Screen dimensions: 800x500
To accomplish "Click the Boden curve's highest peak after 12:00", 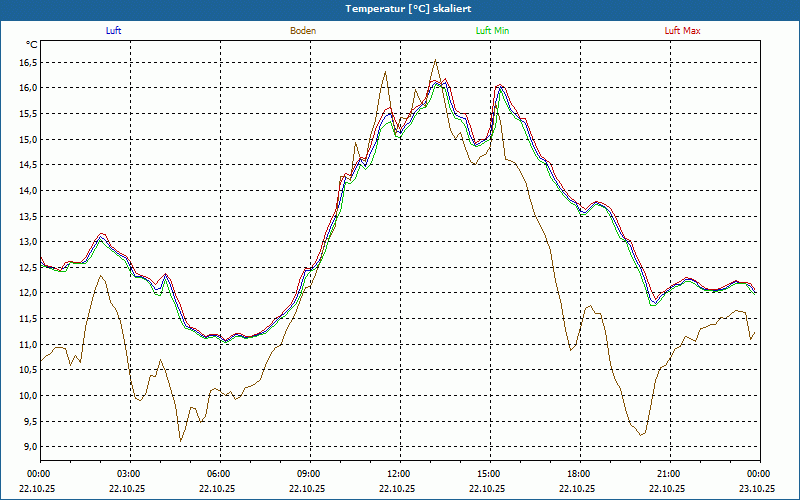I will 435,61.
